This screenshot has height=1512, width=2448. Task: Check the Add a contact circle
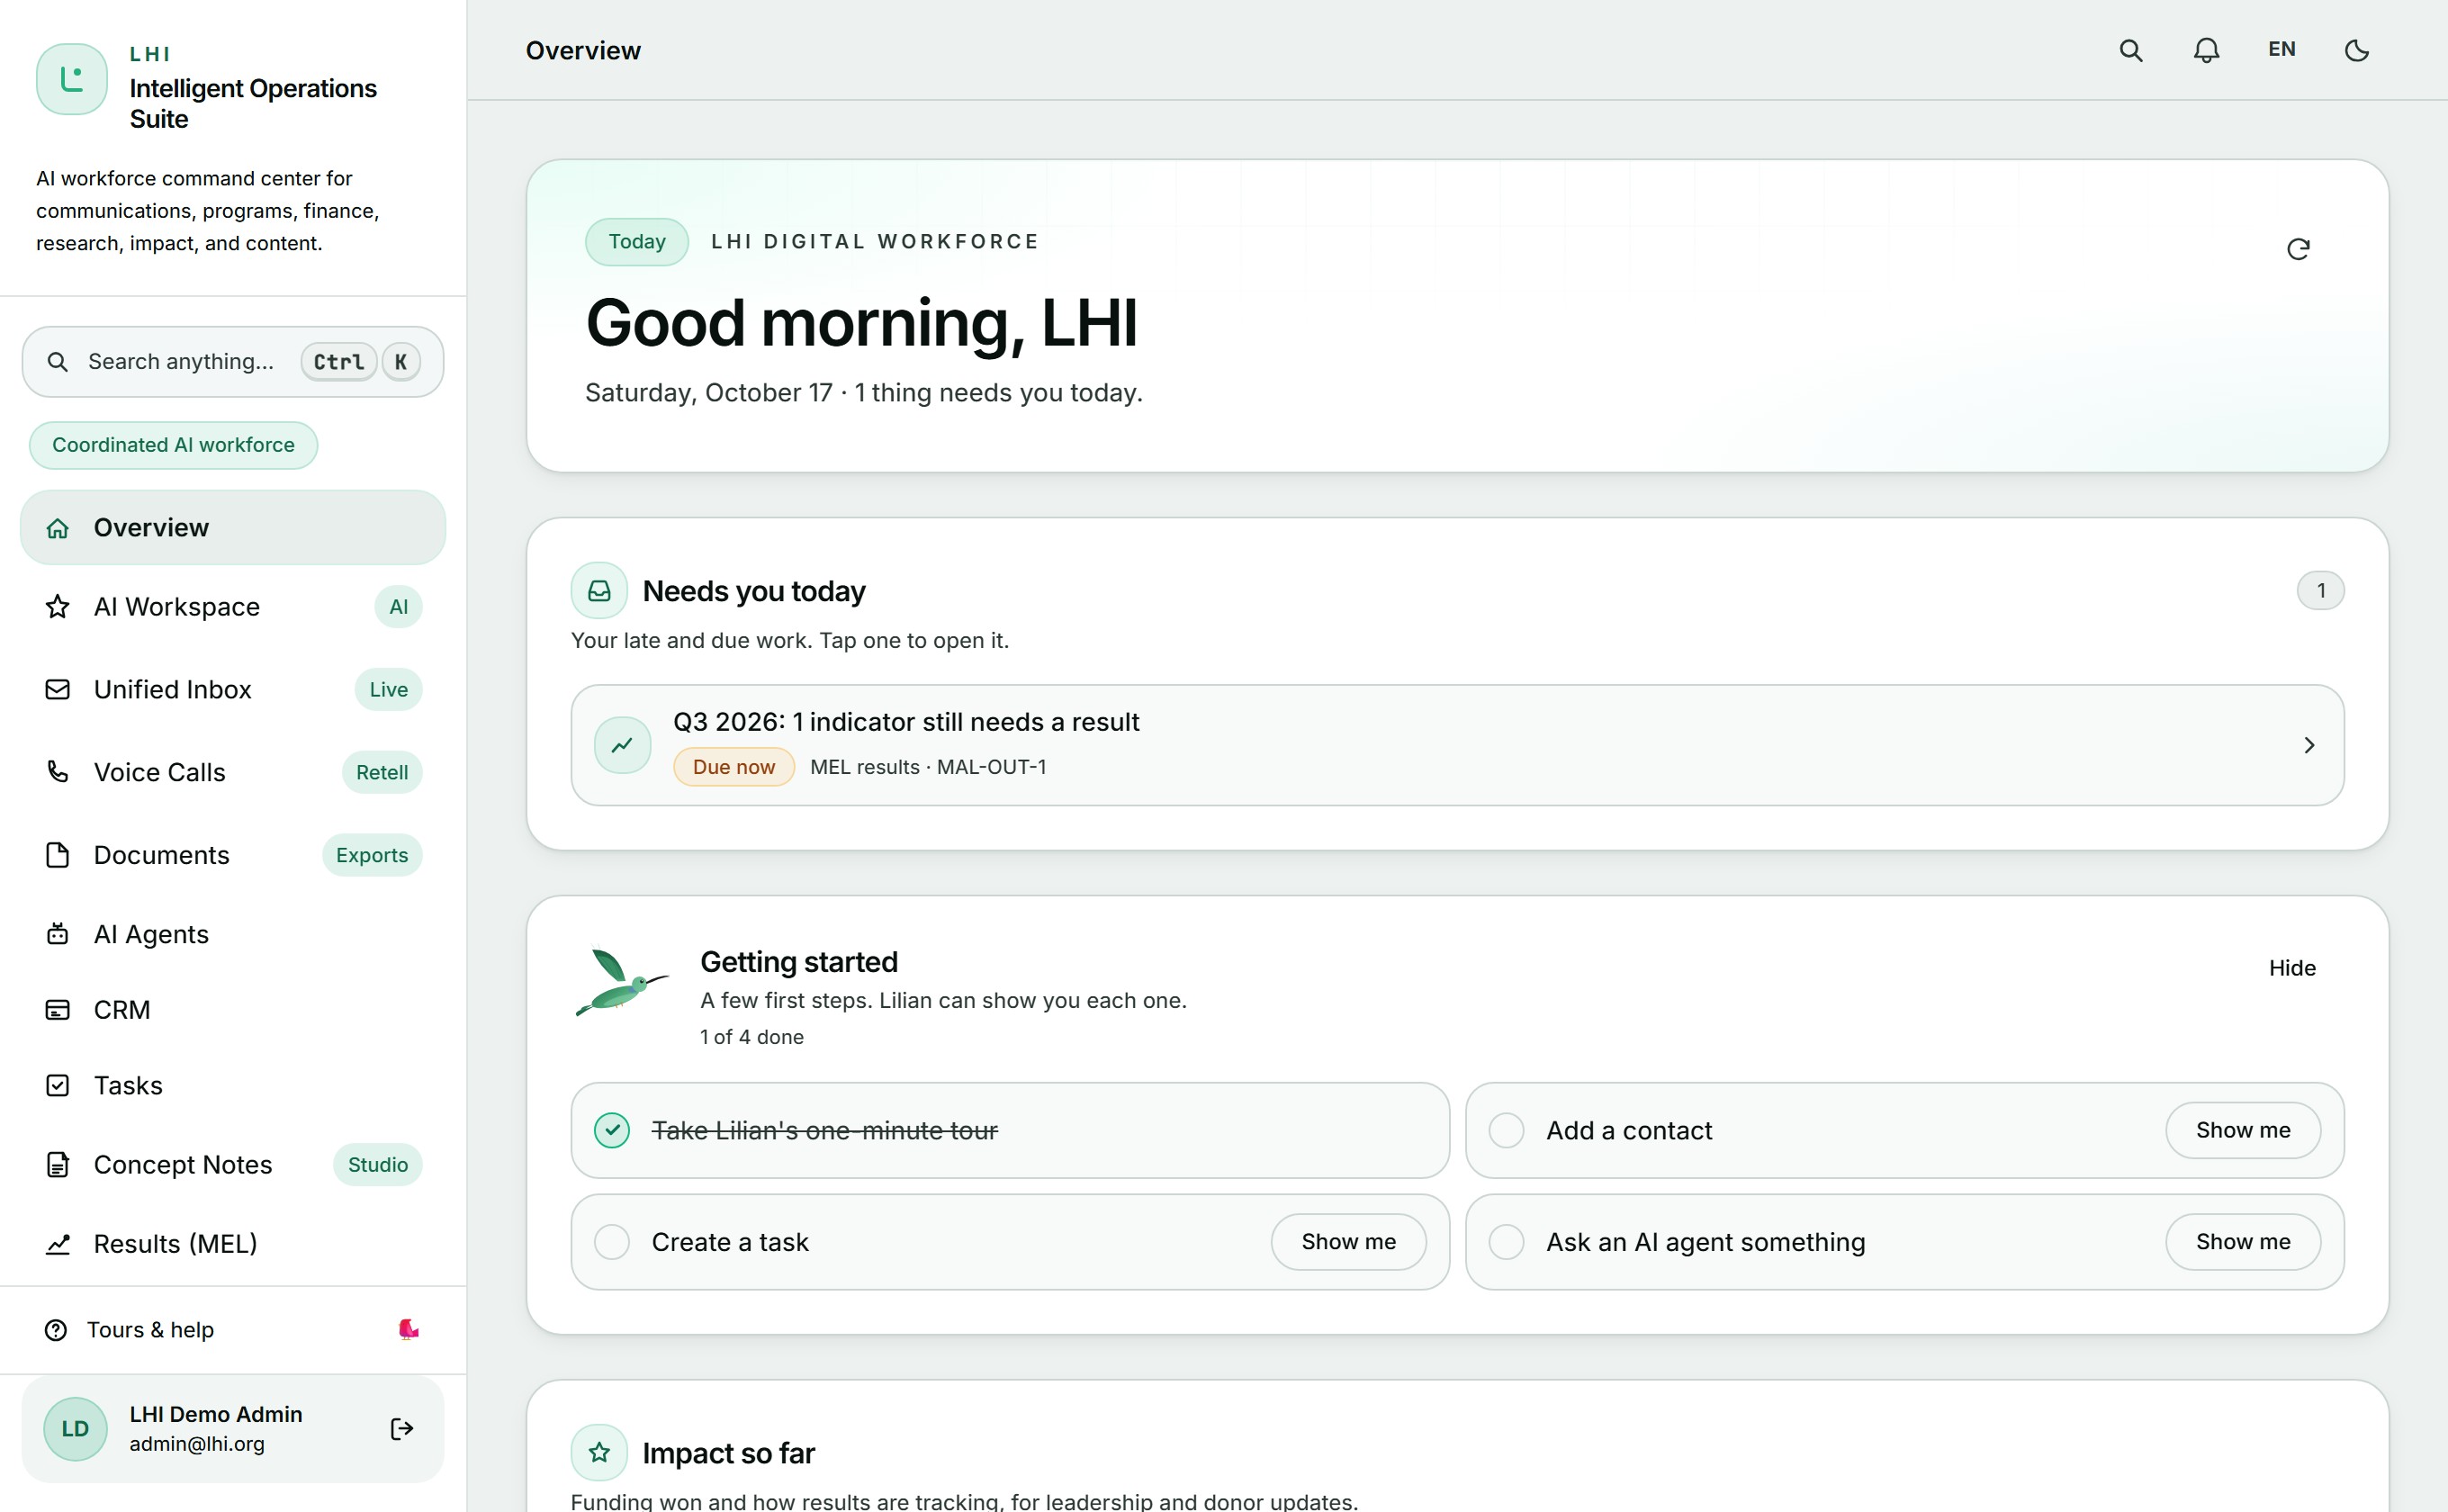[x=1506, y=1130]
